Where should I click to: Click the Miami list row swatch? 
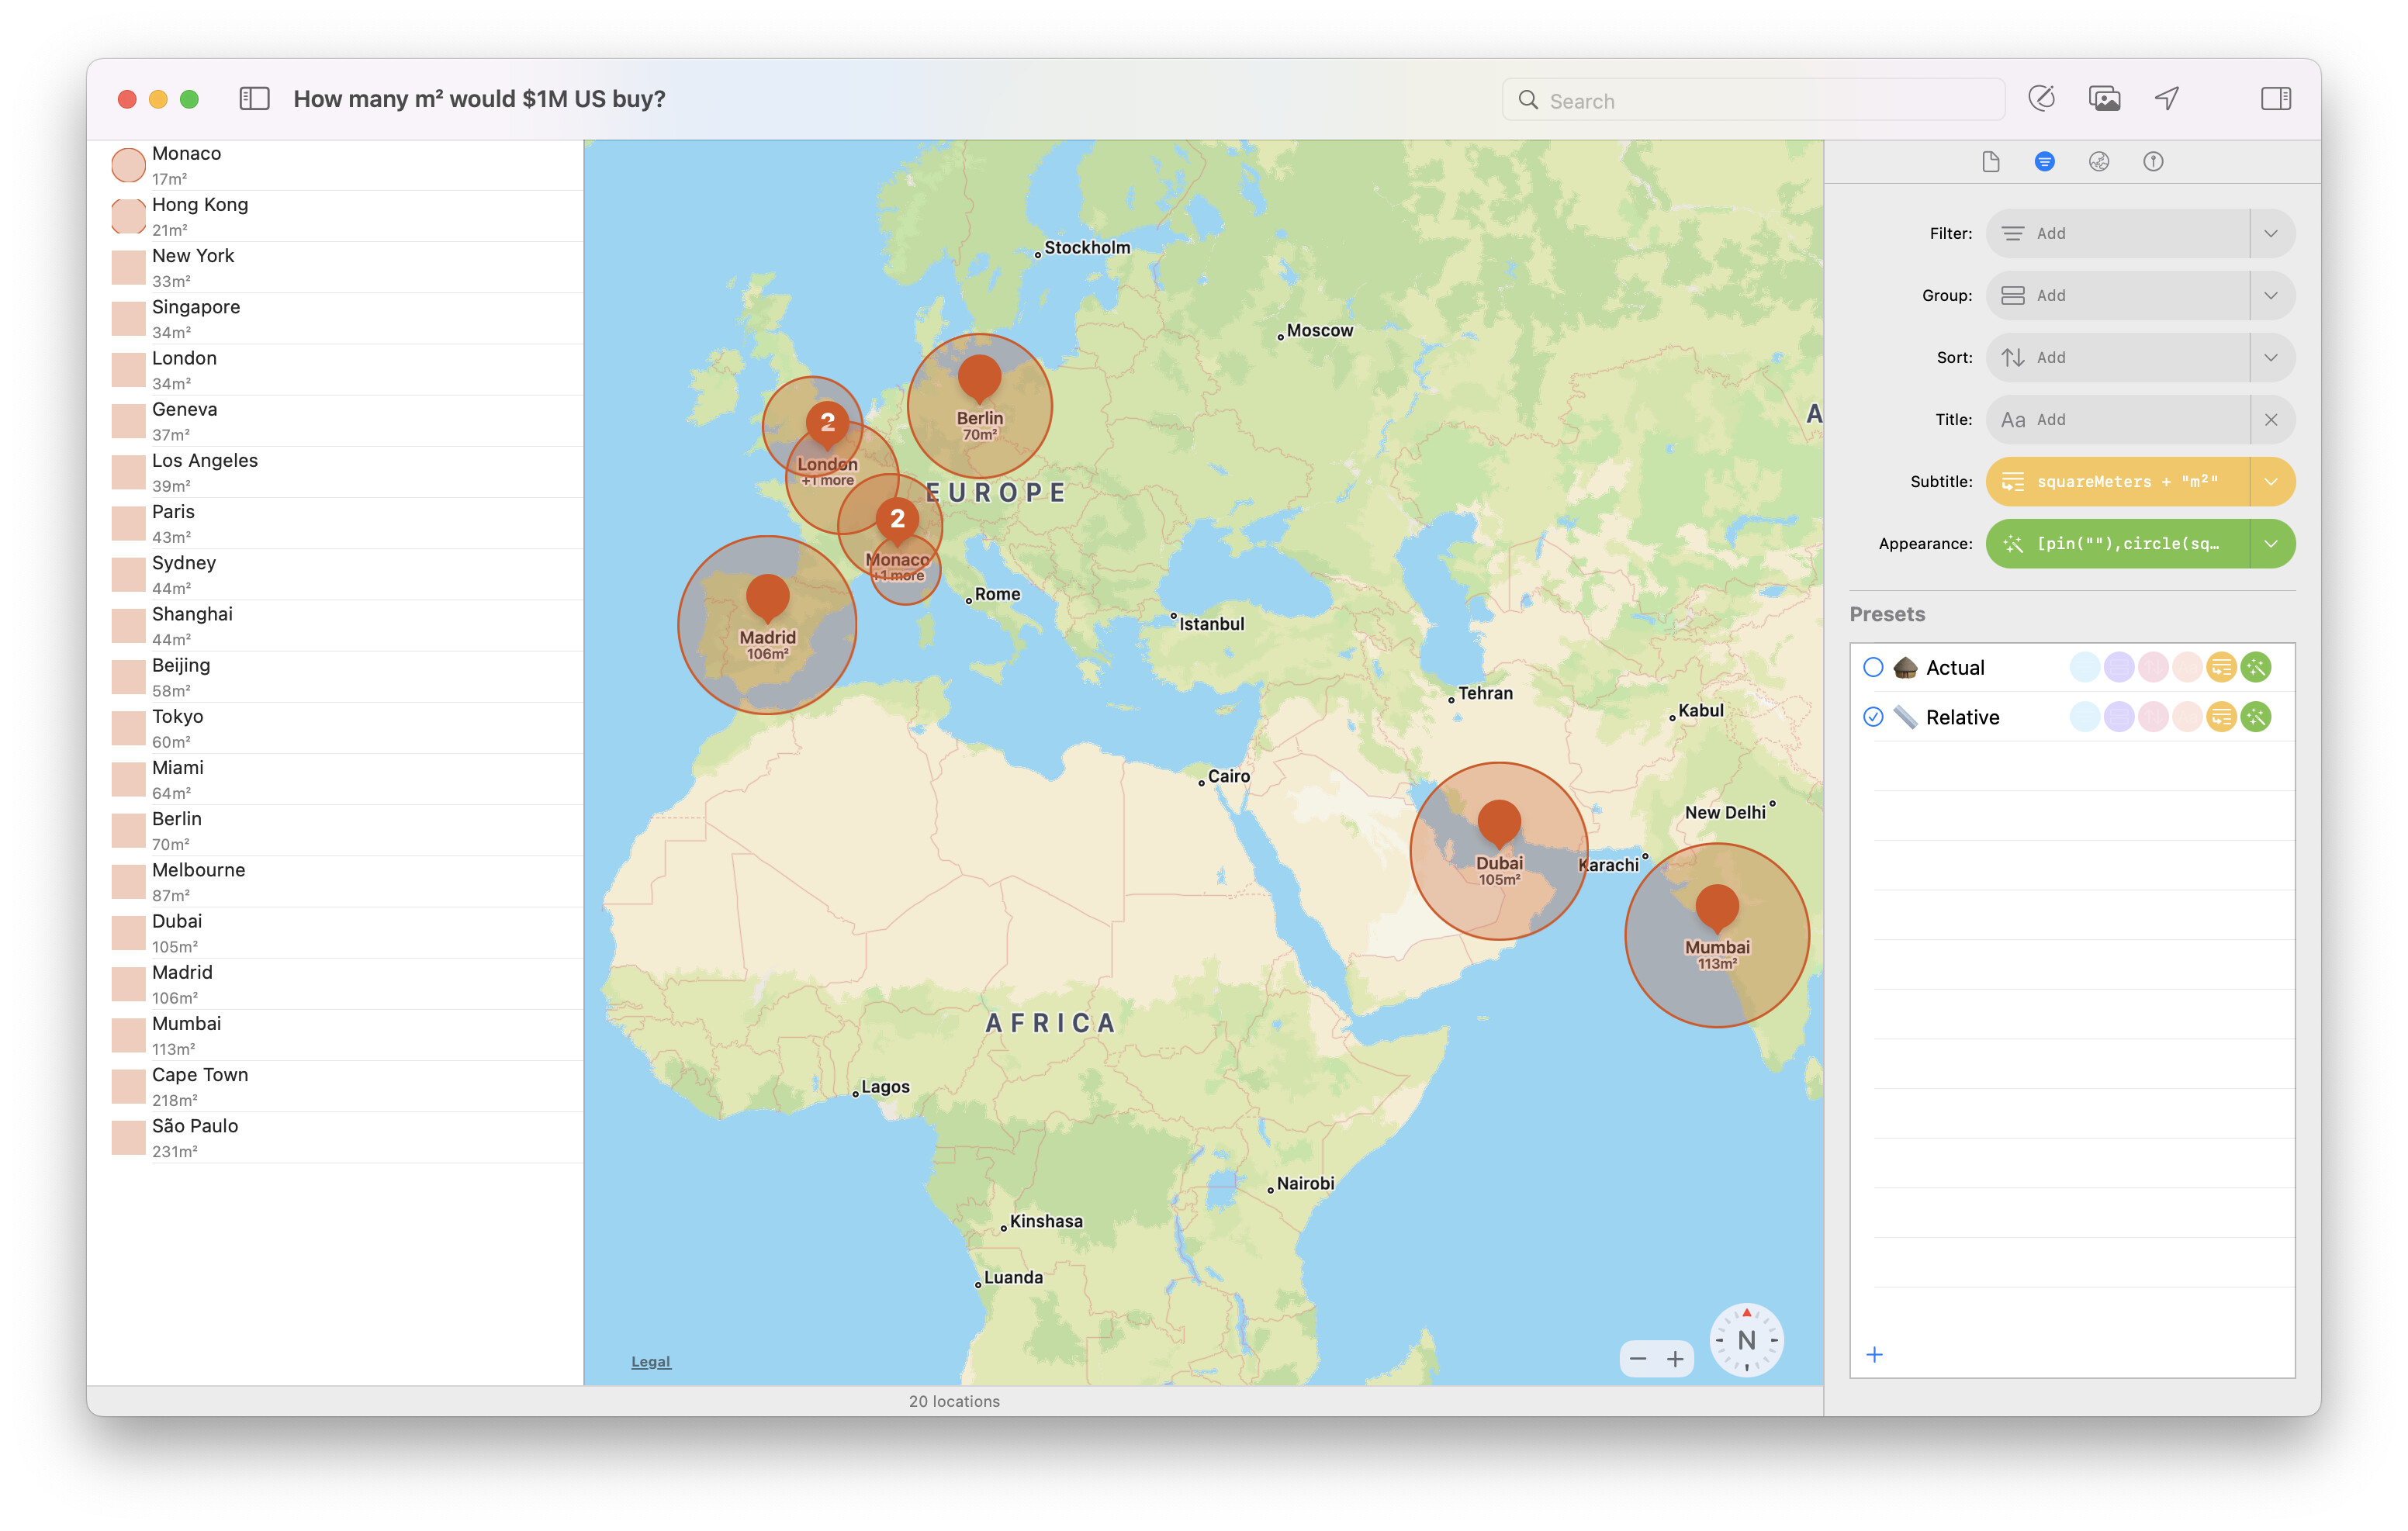click(128, 779)
